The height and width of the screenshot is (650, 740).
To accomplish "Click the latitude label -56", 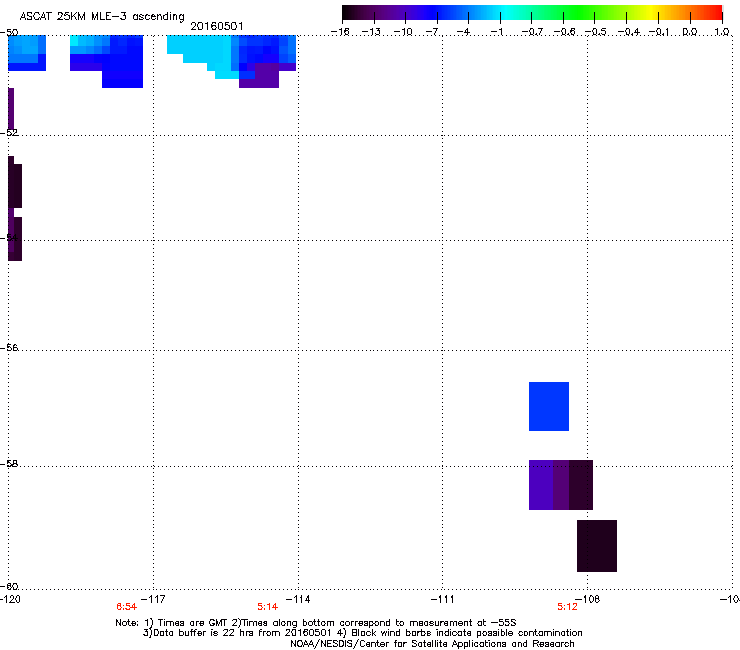I will point(9,347).
